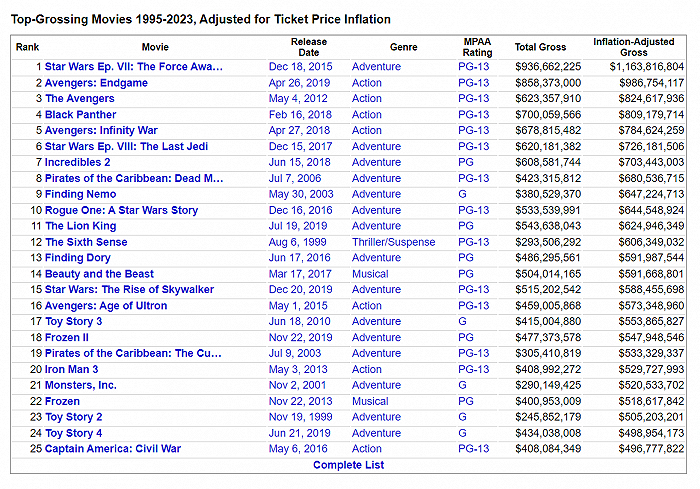Open The Sixth Sense movie link
This screenshot has height=489, width=700.
point(87,242)
